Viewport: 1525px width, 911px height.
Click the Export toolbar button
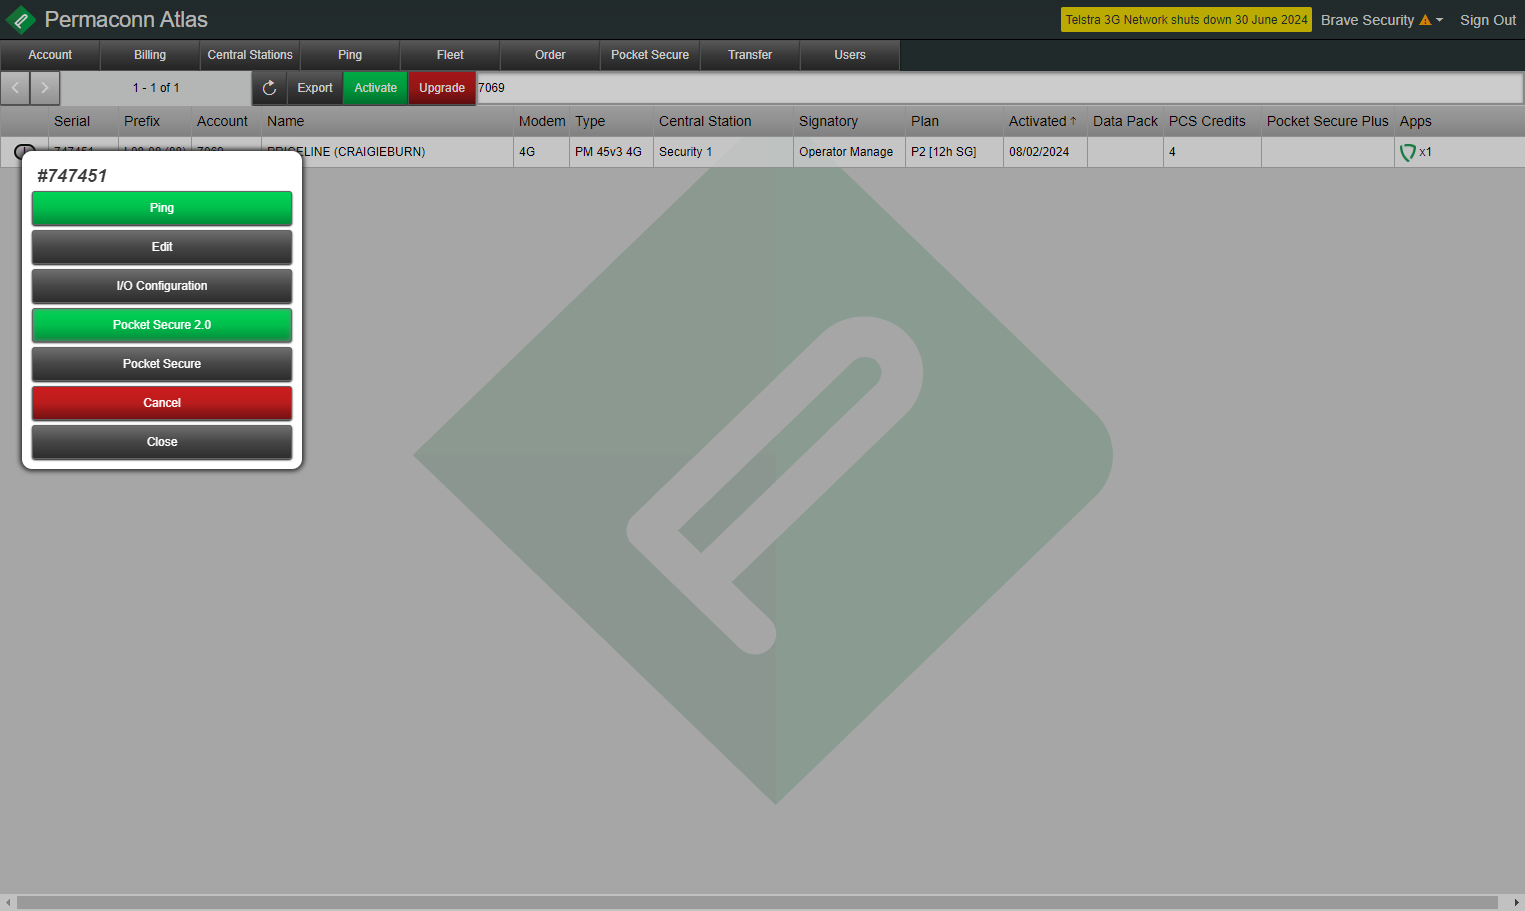[x=315, y=88]
